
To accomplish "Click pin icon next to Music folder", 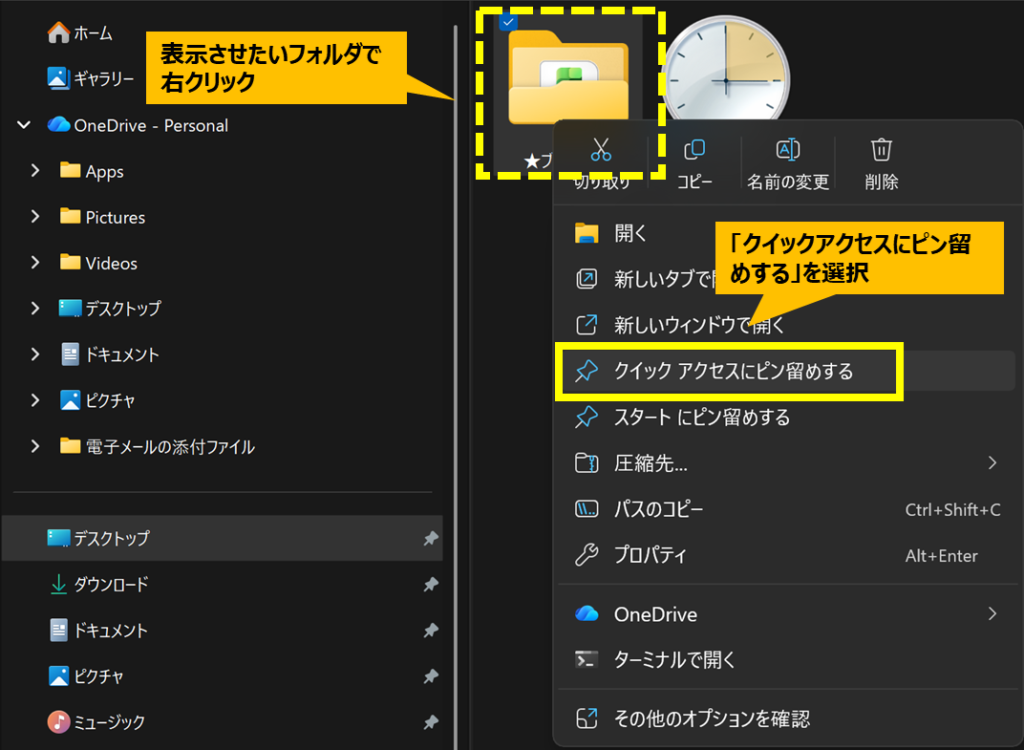I will coord(430,722).
